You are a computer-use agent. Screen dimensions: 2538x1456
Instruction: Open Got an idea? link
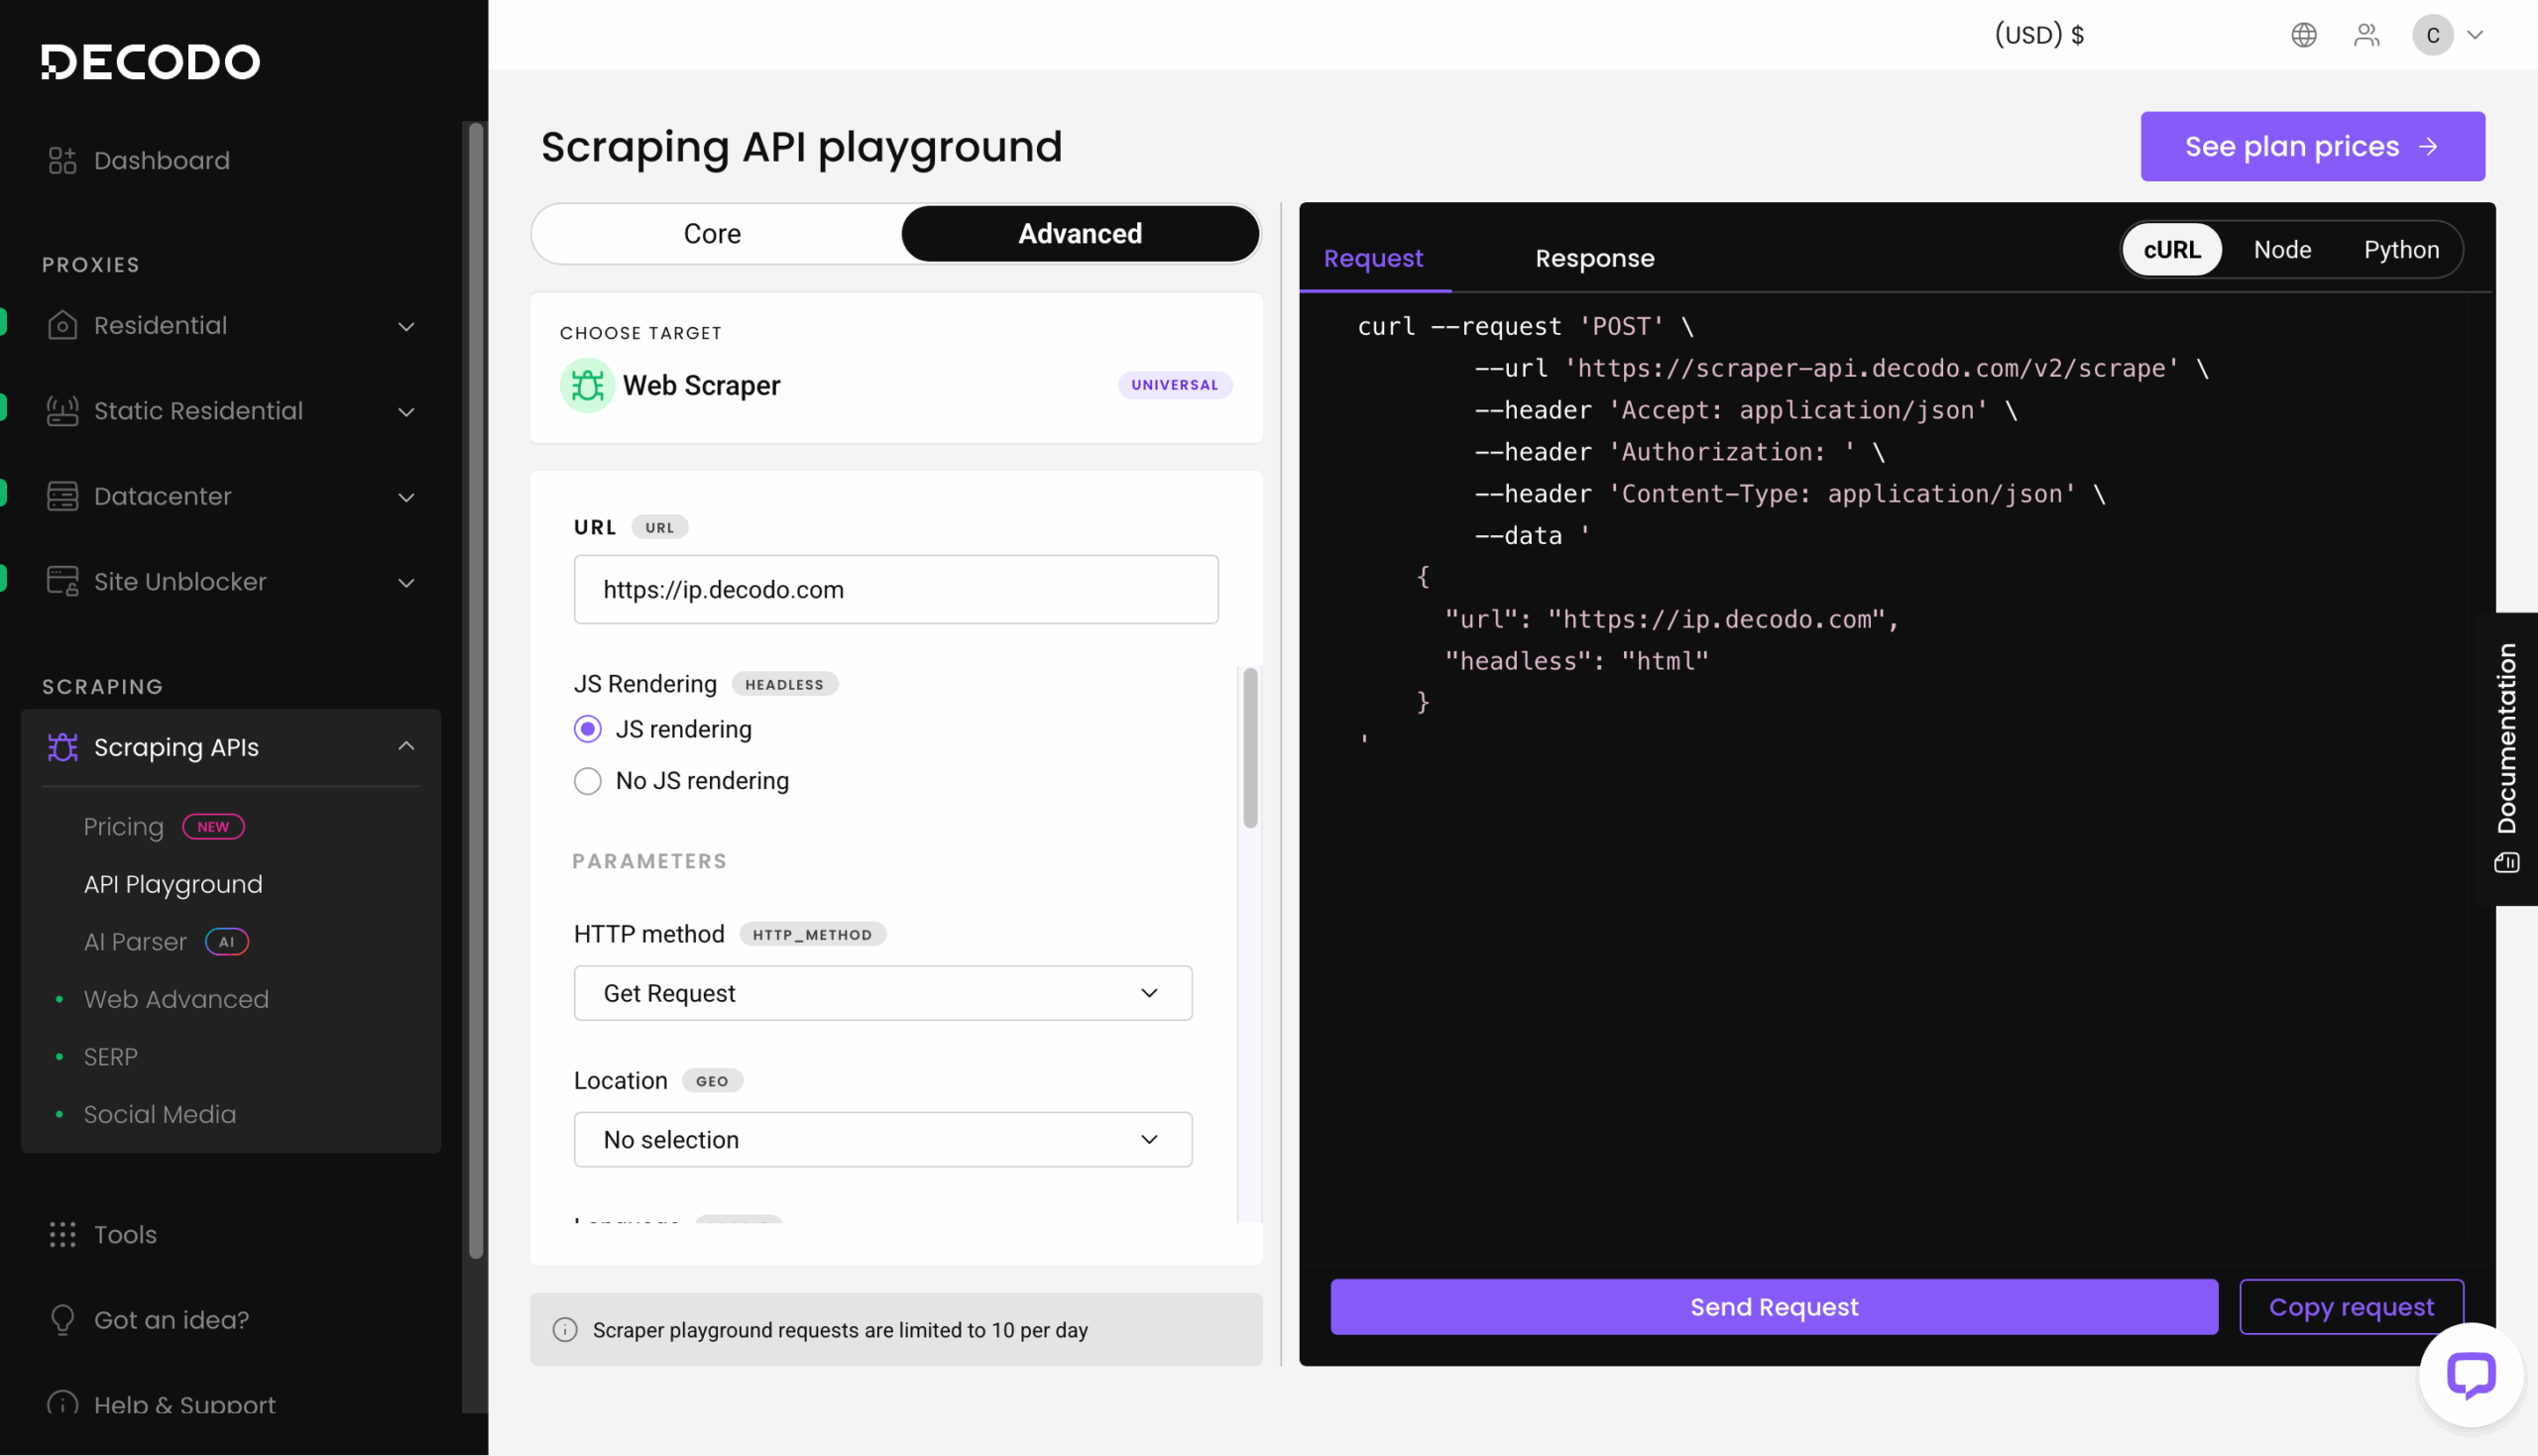pyautogui.click(x=171, y=1320)
